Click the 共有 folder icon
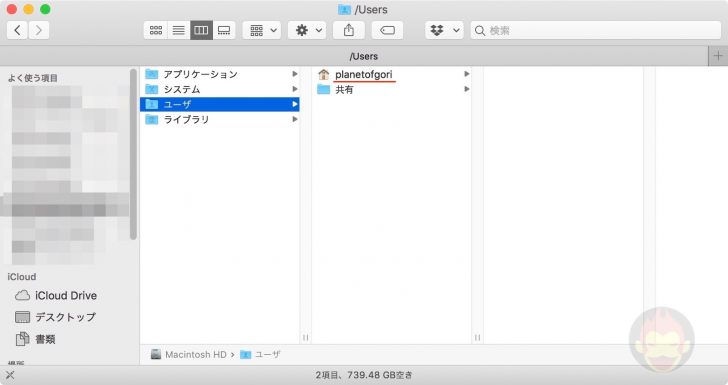 pyautogui.click(x=324, y=89)
